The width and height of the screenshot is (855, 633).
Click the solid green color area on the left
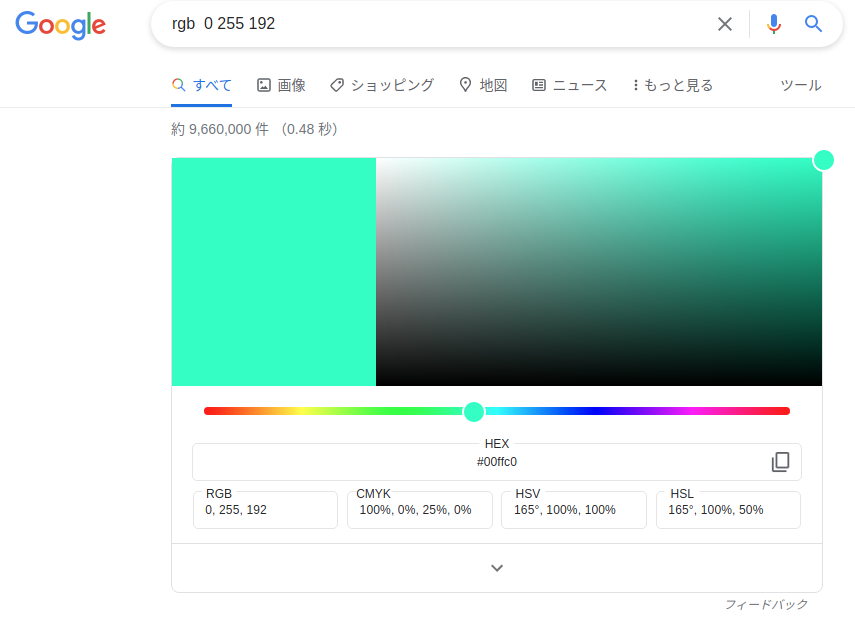tap(274, 271)
